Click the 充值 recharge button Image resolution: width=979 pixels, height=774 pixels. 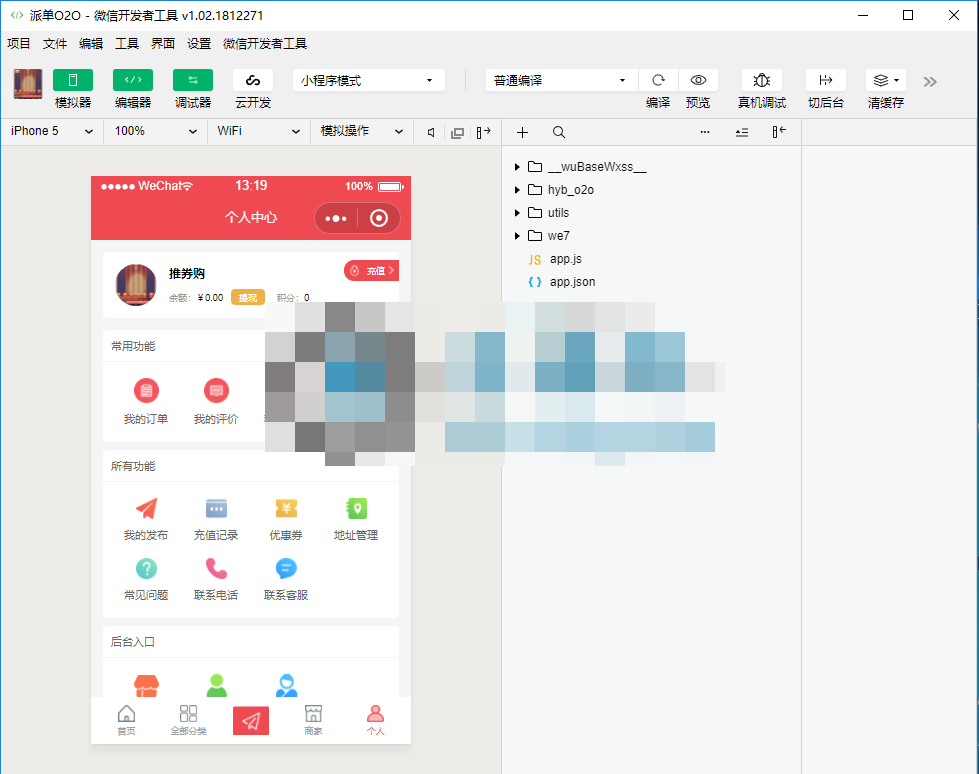click(372, 270)
